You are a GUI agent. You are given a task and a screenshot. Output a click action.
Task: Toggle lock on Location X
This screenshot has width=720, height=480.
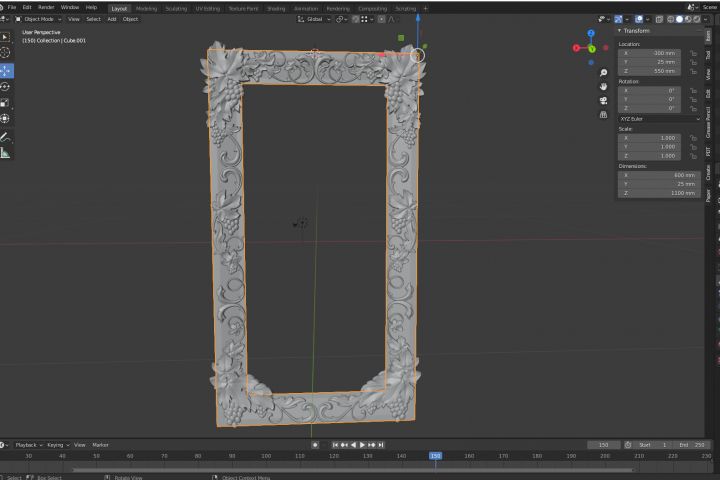coord(694,52)
